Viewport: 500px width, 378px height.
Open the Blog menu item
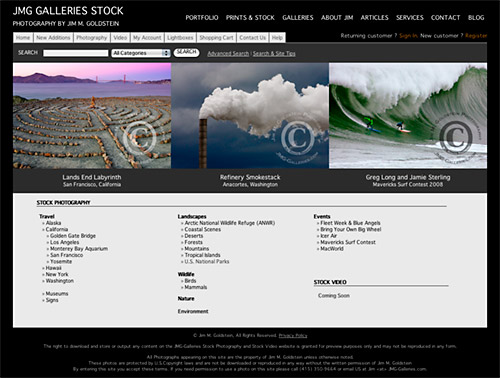point(476,18)
